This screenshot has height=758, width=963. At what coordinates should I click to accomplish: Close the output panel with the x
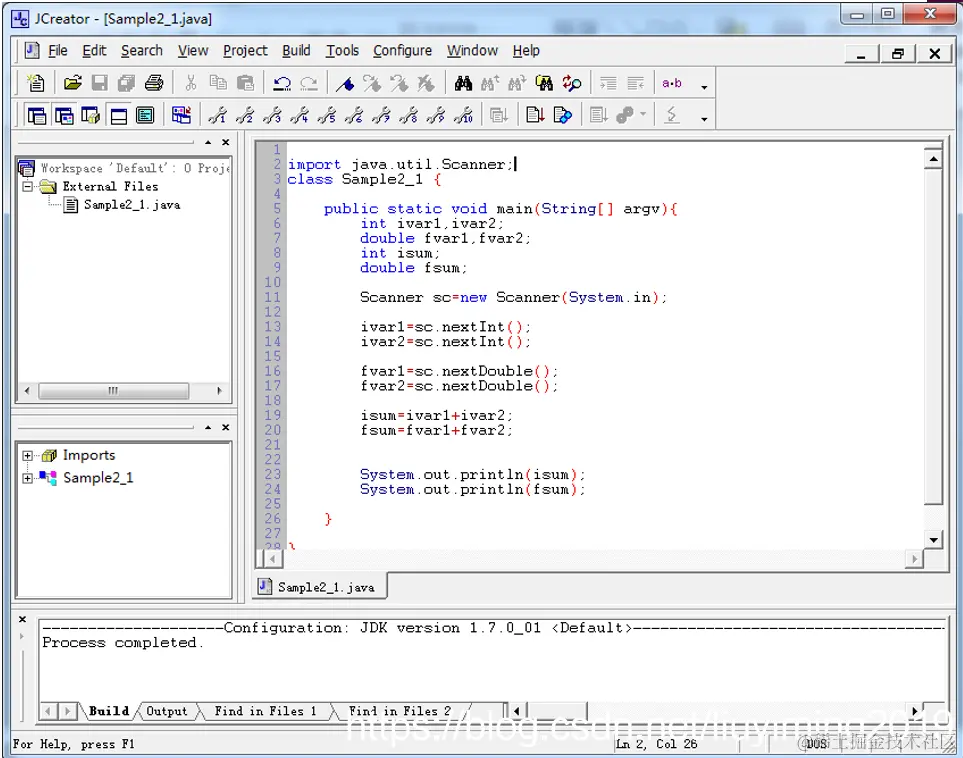pyautogui.click(x=23, y=619)
